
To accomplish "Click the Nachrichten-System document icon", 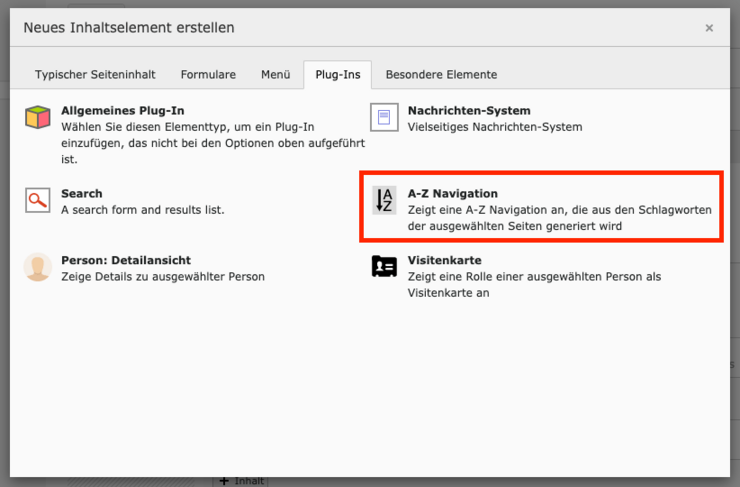I will [384, 118].
